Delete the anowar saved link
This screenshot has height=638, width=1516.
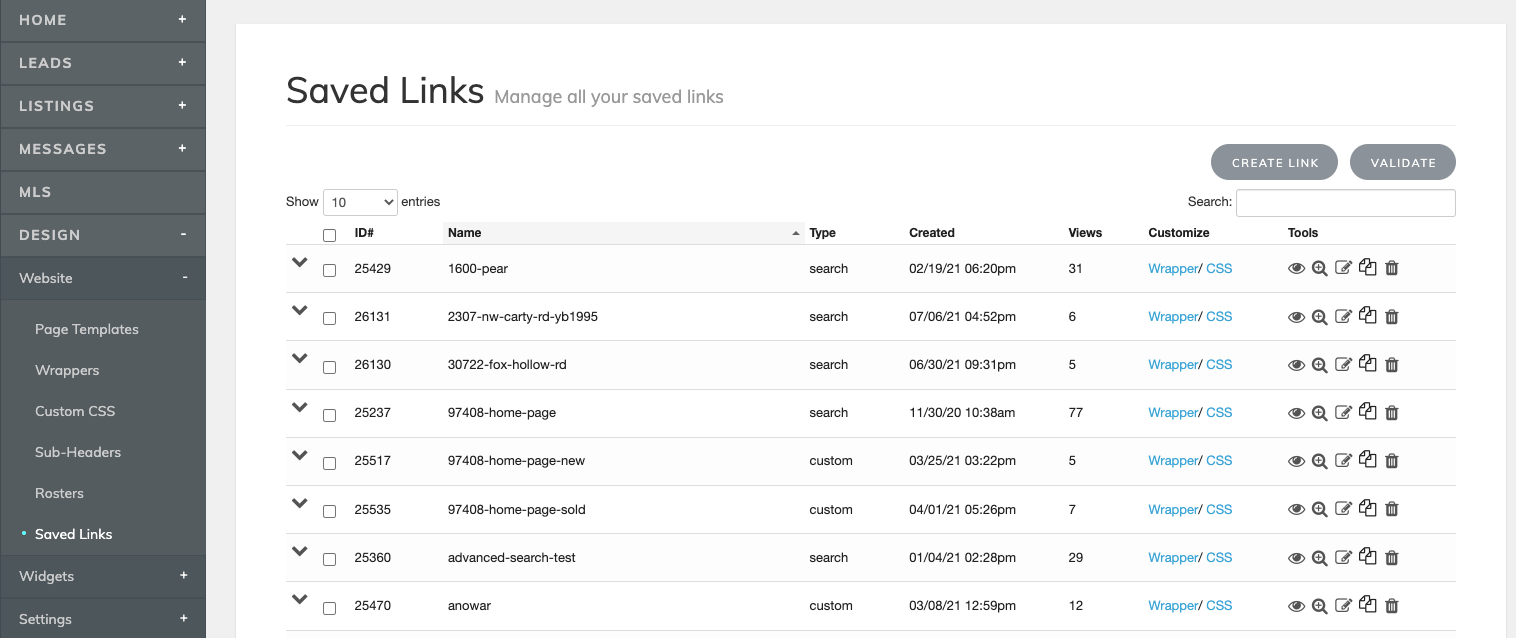[1391, 605]
